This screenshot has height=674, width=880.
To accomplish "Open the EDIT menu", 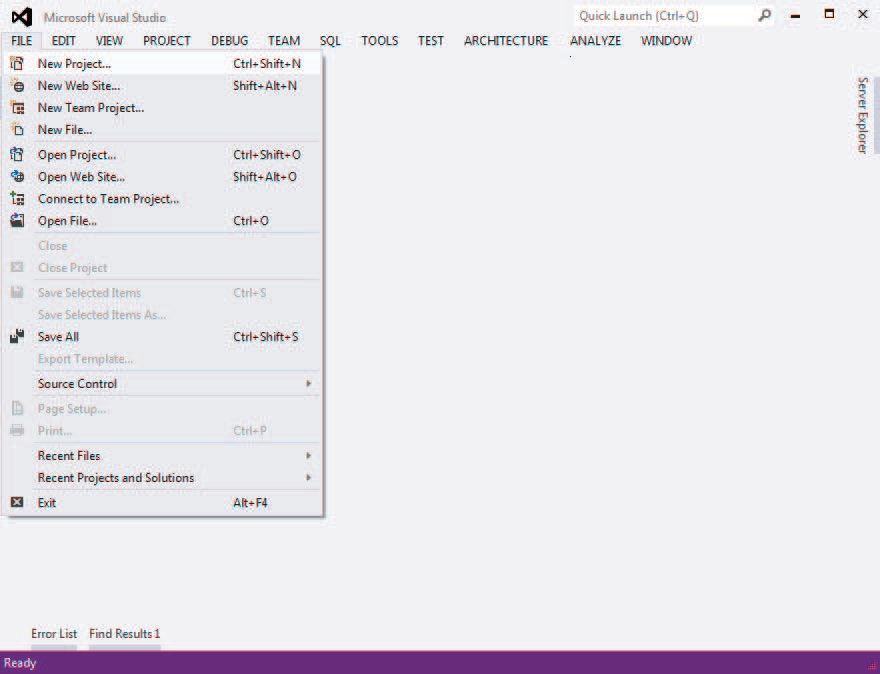I will (63, 41).
